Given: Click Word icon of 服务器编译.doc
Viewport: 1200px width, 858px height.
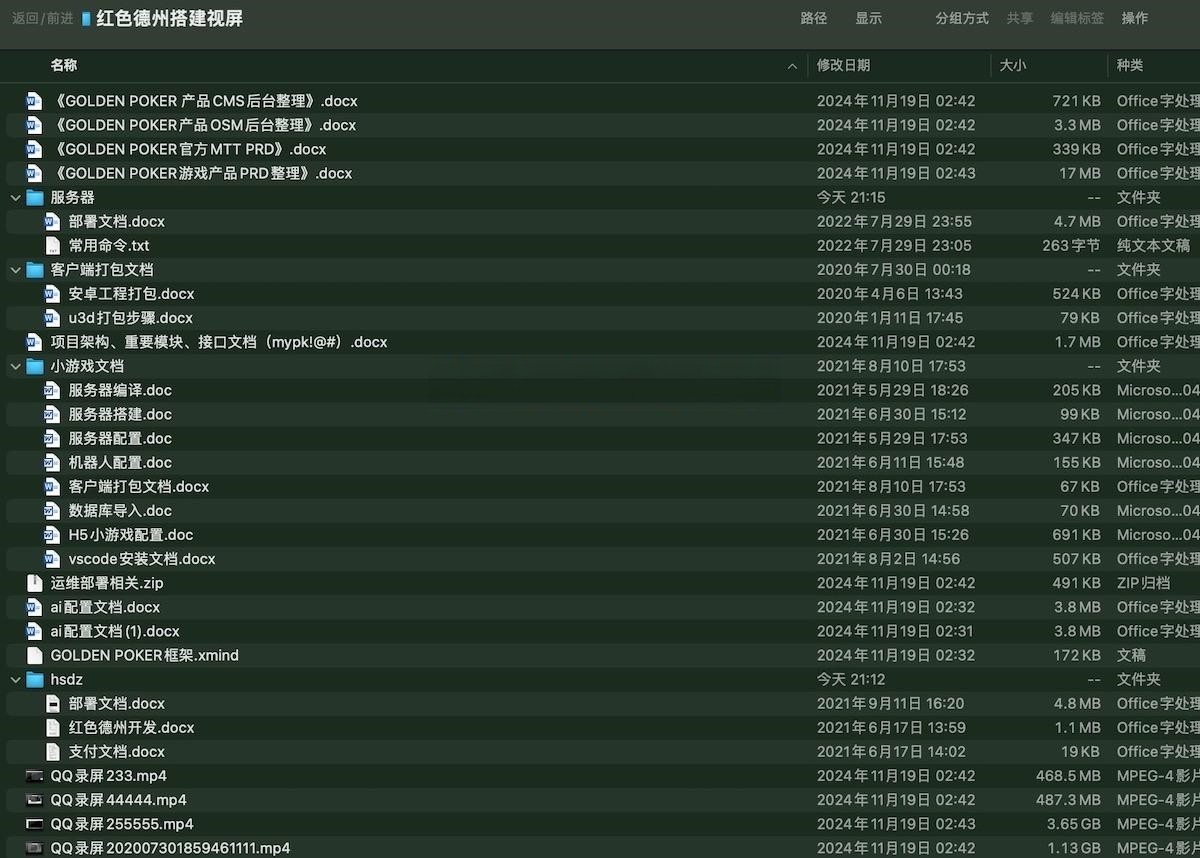Looking at the screenshot, I should 52,390.
